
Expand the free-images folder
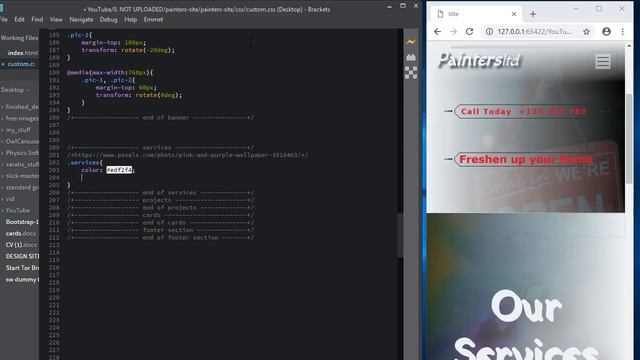point(22,118)
